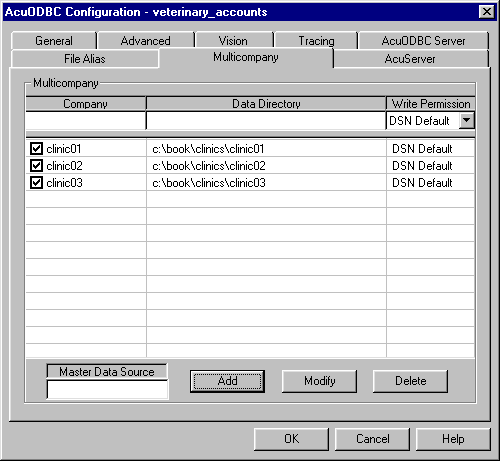500x461 pixels.
Task: Switch to the File Alias tab
Action: click(85, 59)
